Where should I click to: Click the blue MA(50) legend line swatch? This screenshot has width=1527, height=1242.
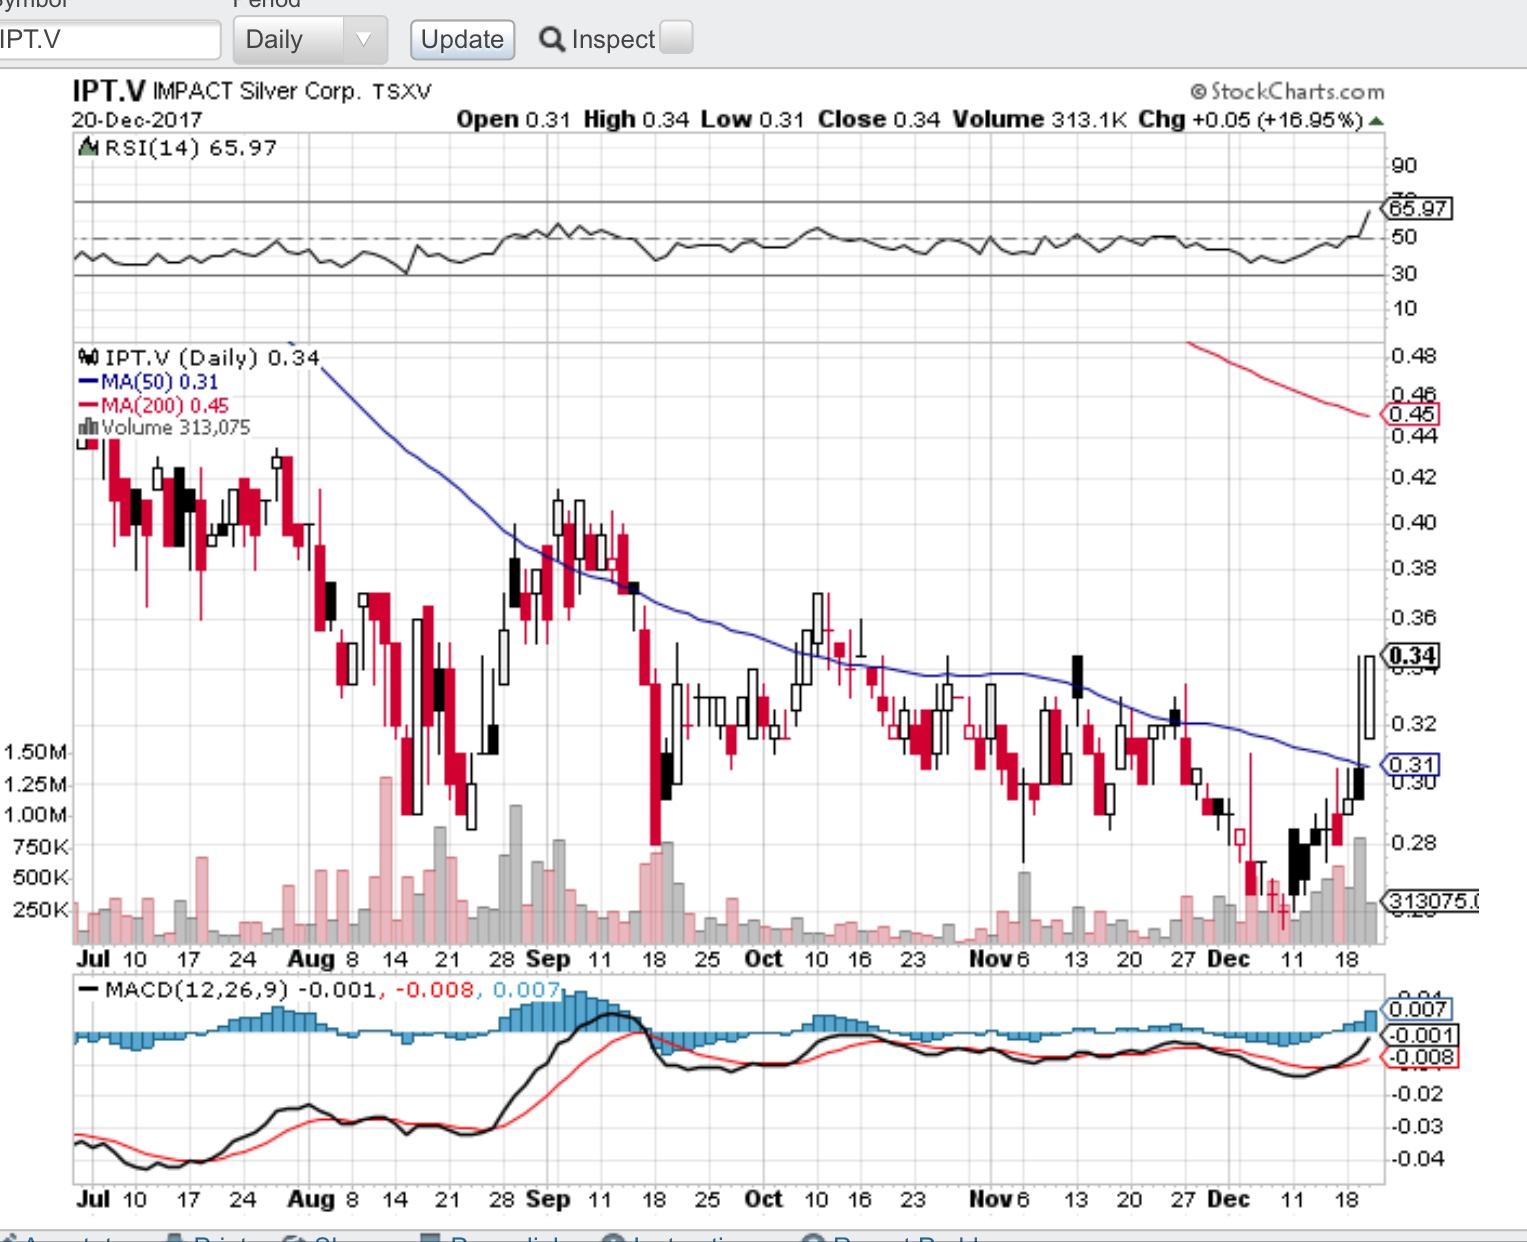[x=88, y=382]
